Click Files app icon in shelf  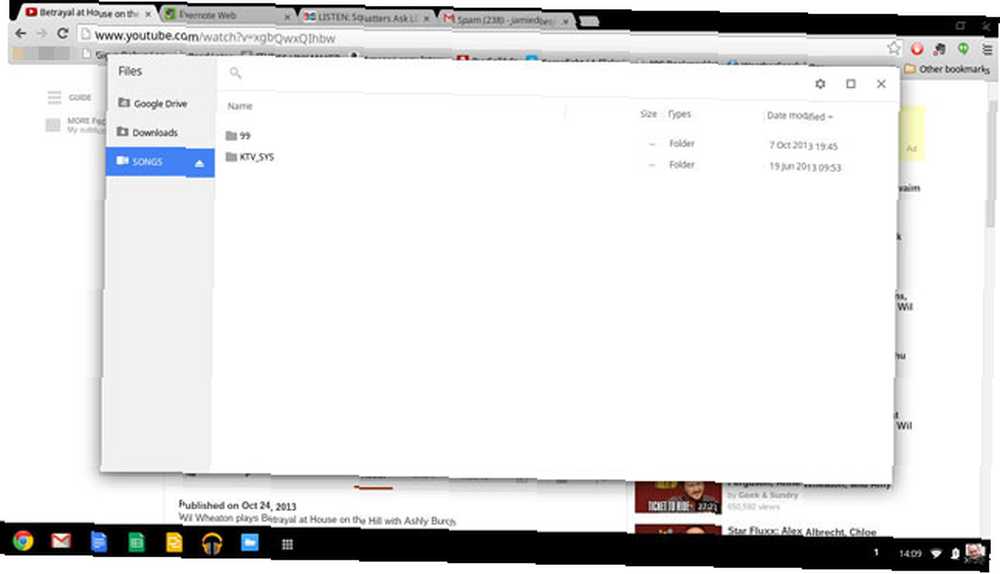(249, 543)
